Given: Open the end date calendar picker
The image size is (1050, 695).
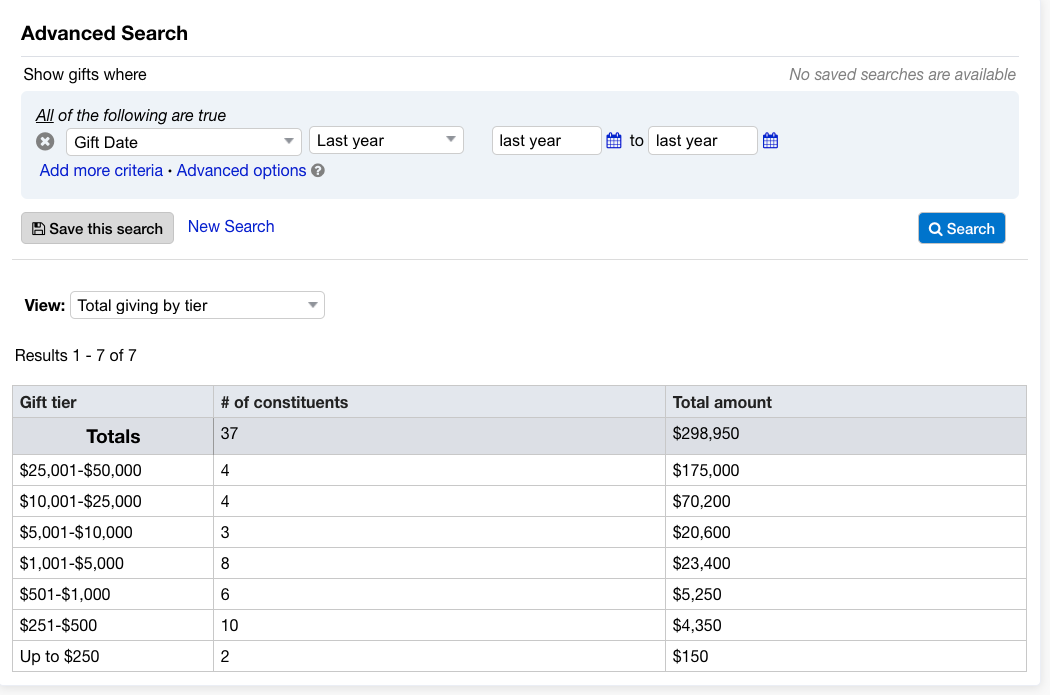Looking at the screenshot, I should pyautogui.click(x=770, y=141).
